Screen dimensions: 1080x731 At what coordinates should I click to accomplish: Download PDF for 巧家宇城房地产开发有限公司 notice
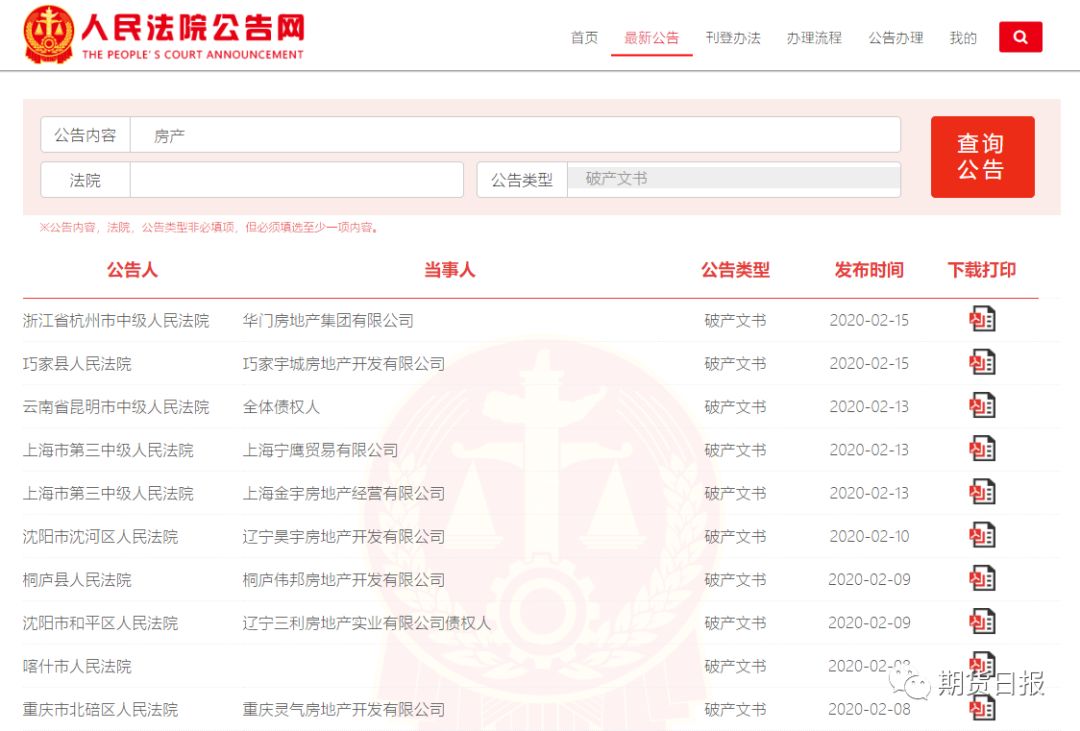(x=982, y=362)
